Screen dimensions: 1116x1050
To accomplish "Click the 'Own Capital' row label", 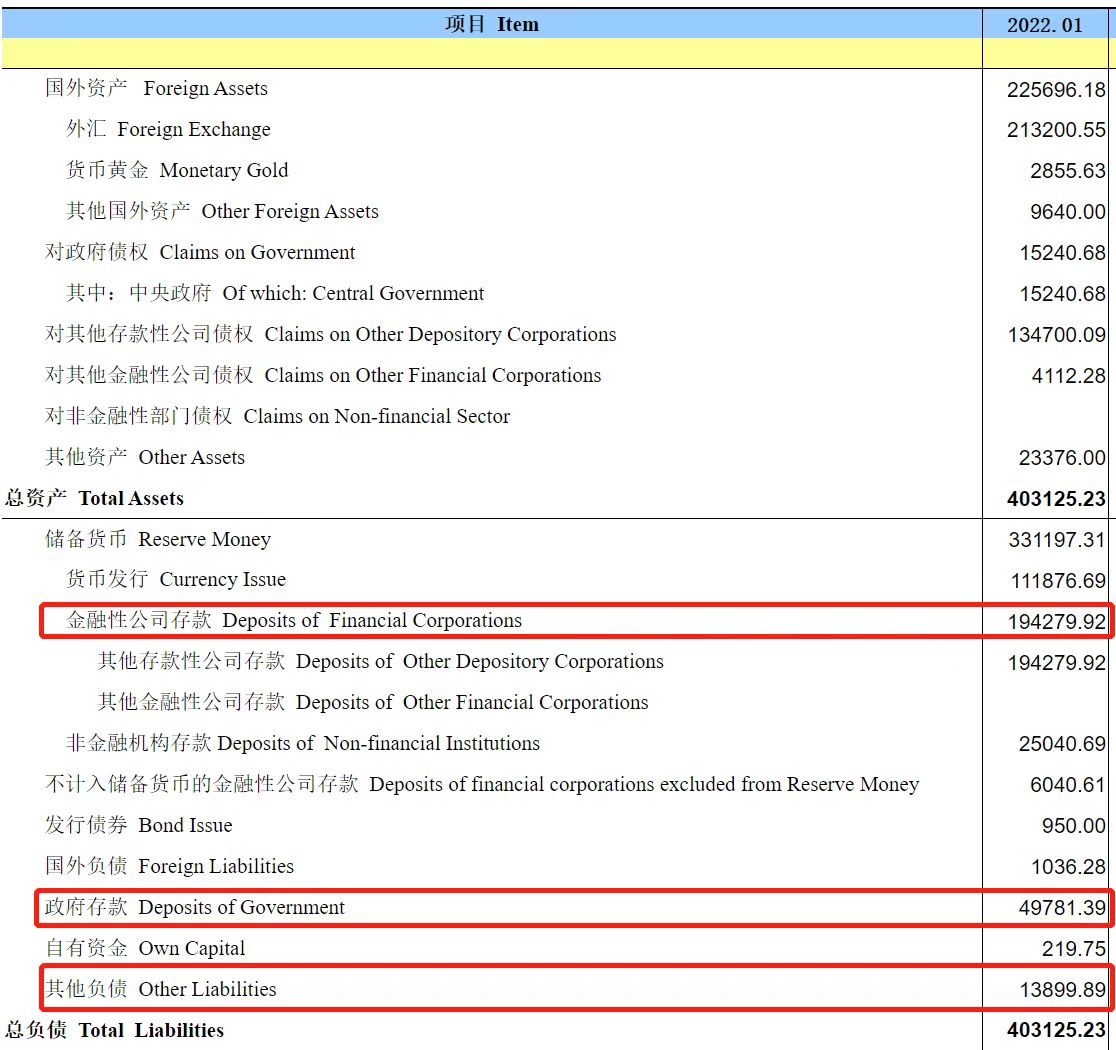I will 144,948.
